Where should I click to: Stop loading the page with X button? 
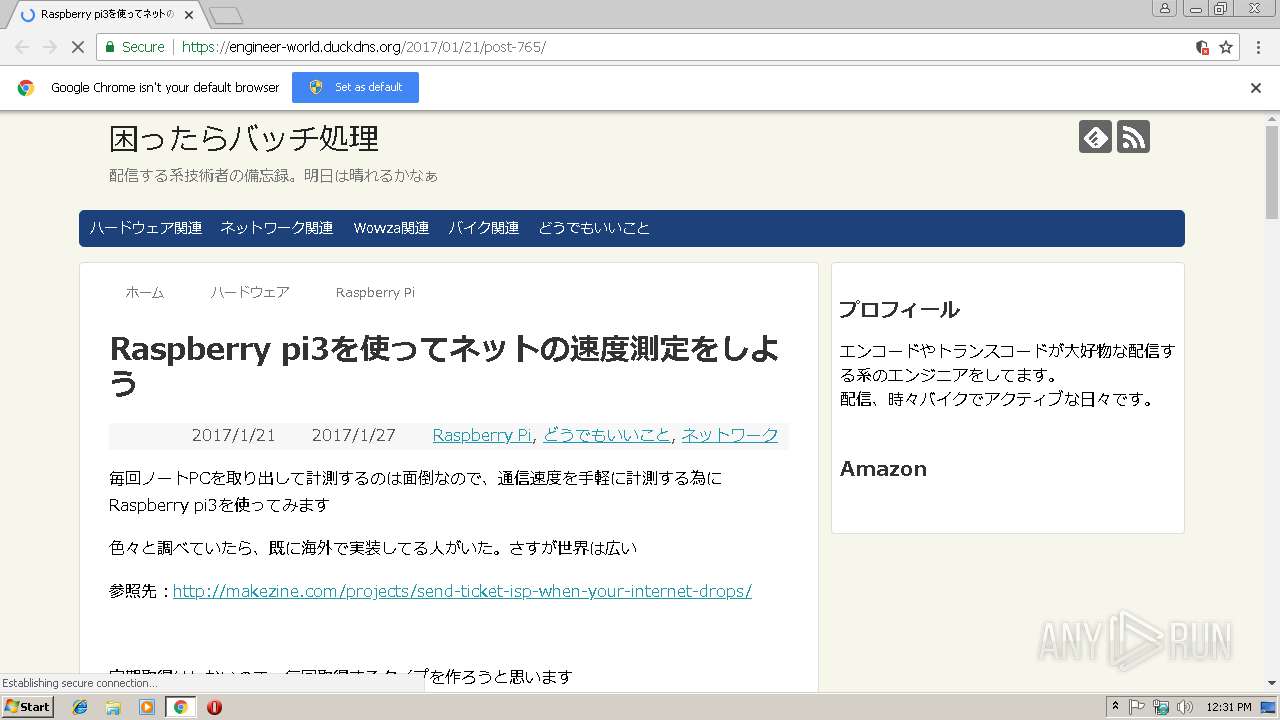click(x=78, y=47)
